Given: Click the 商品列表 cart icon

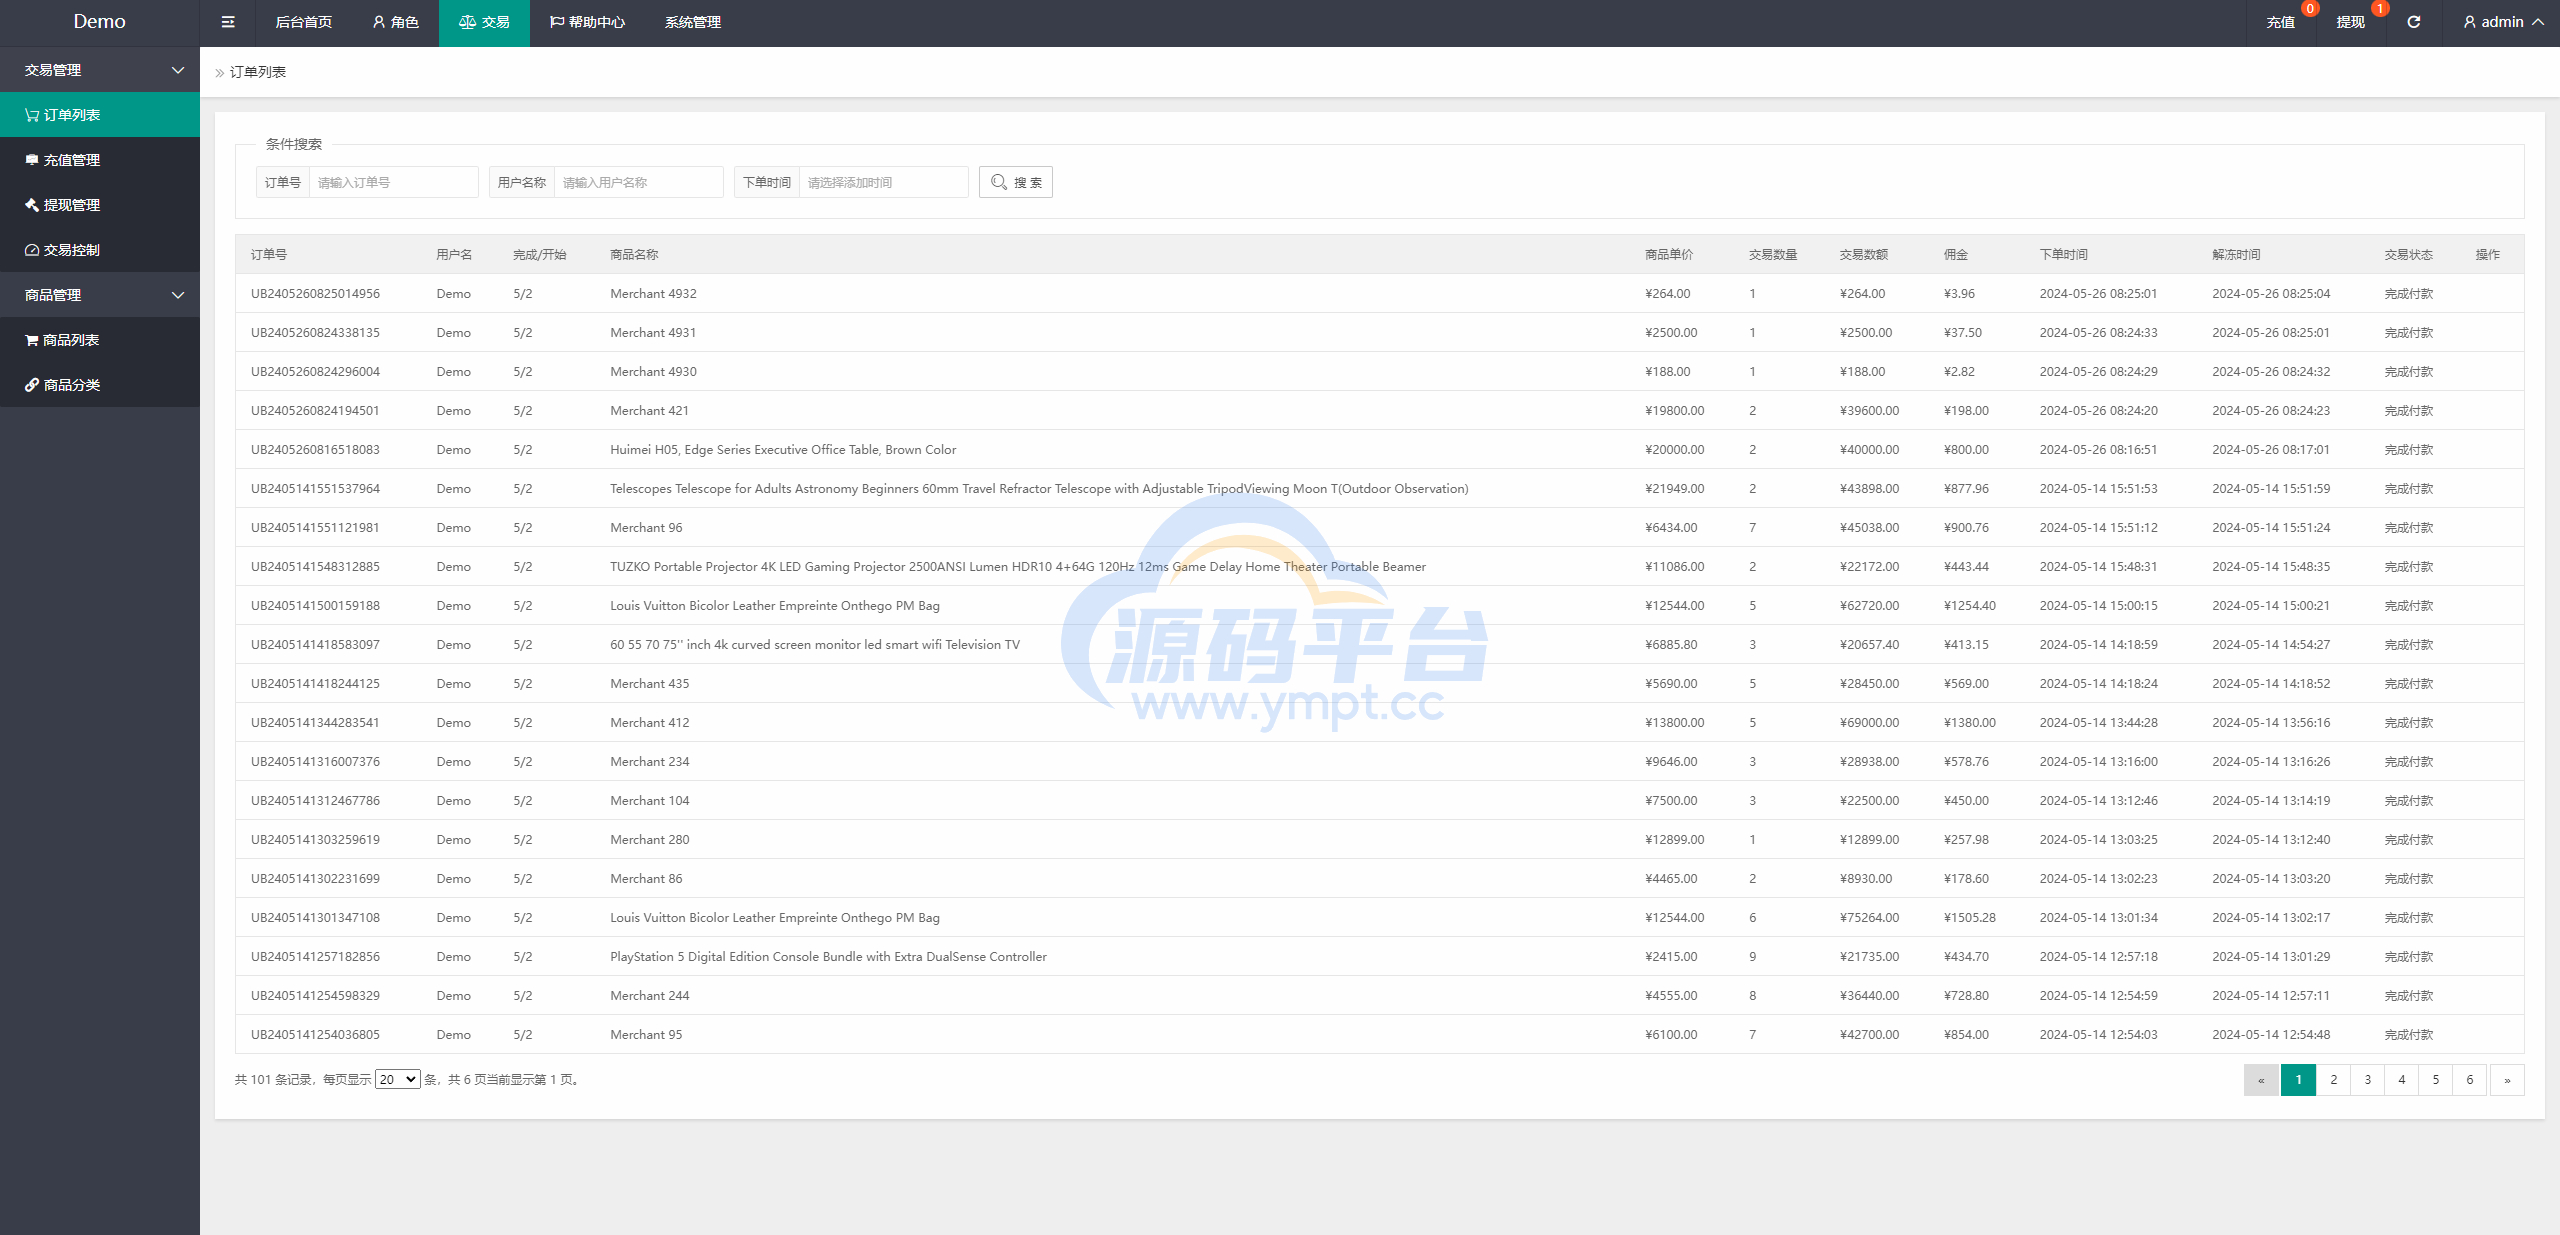Looking at the screenshot, I should click(32, 340).
